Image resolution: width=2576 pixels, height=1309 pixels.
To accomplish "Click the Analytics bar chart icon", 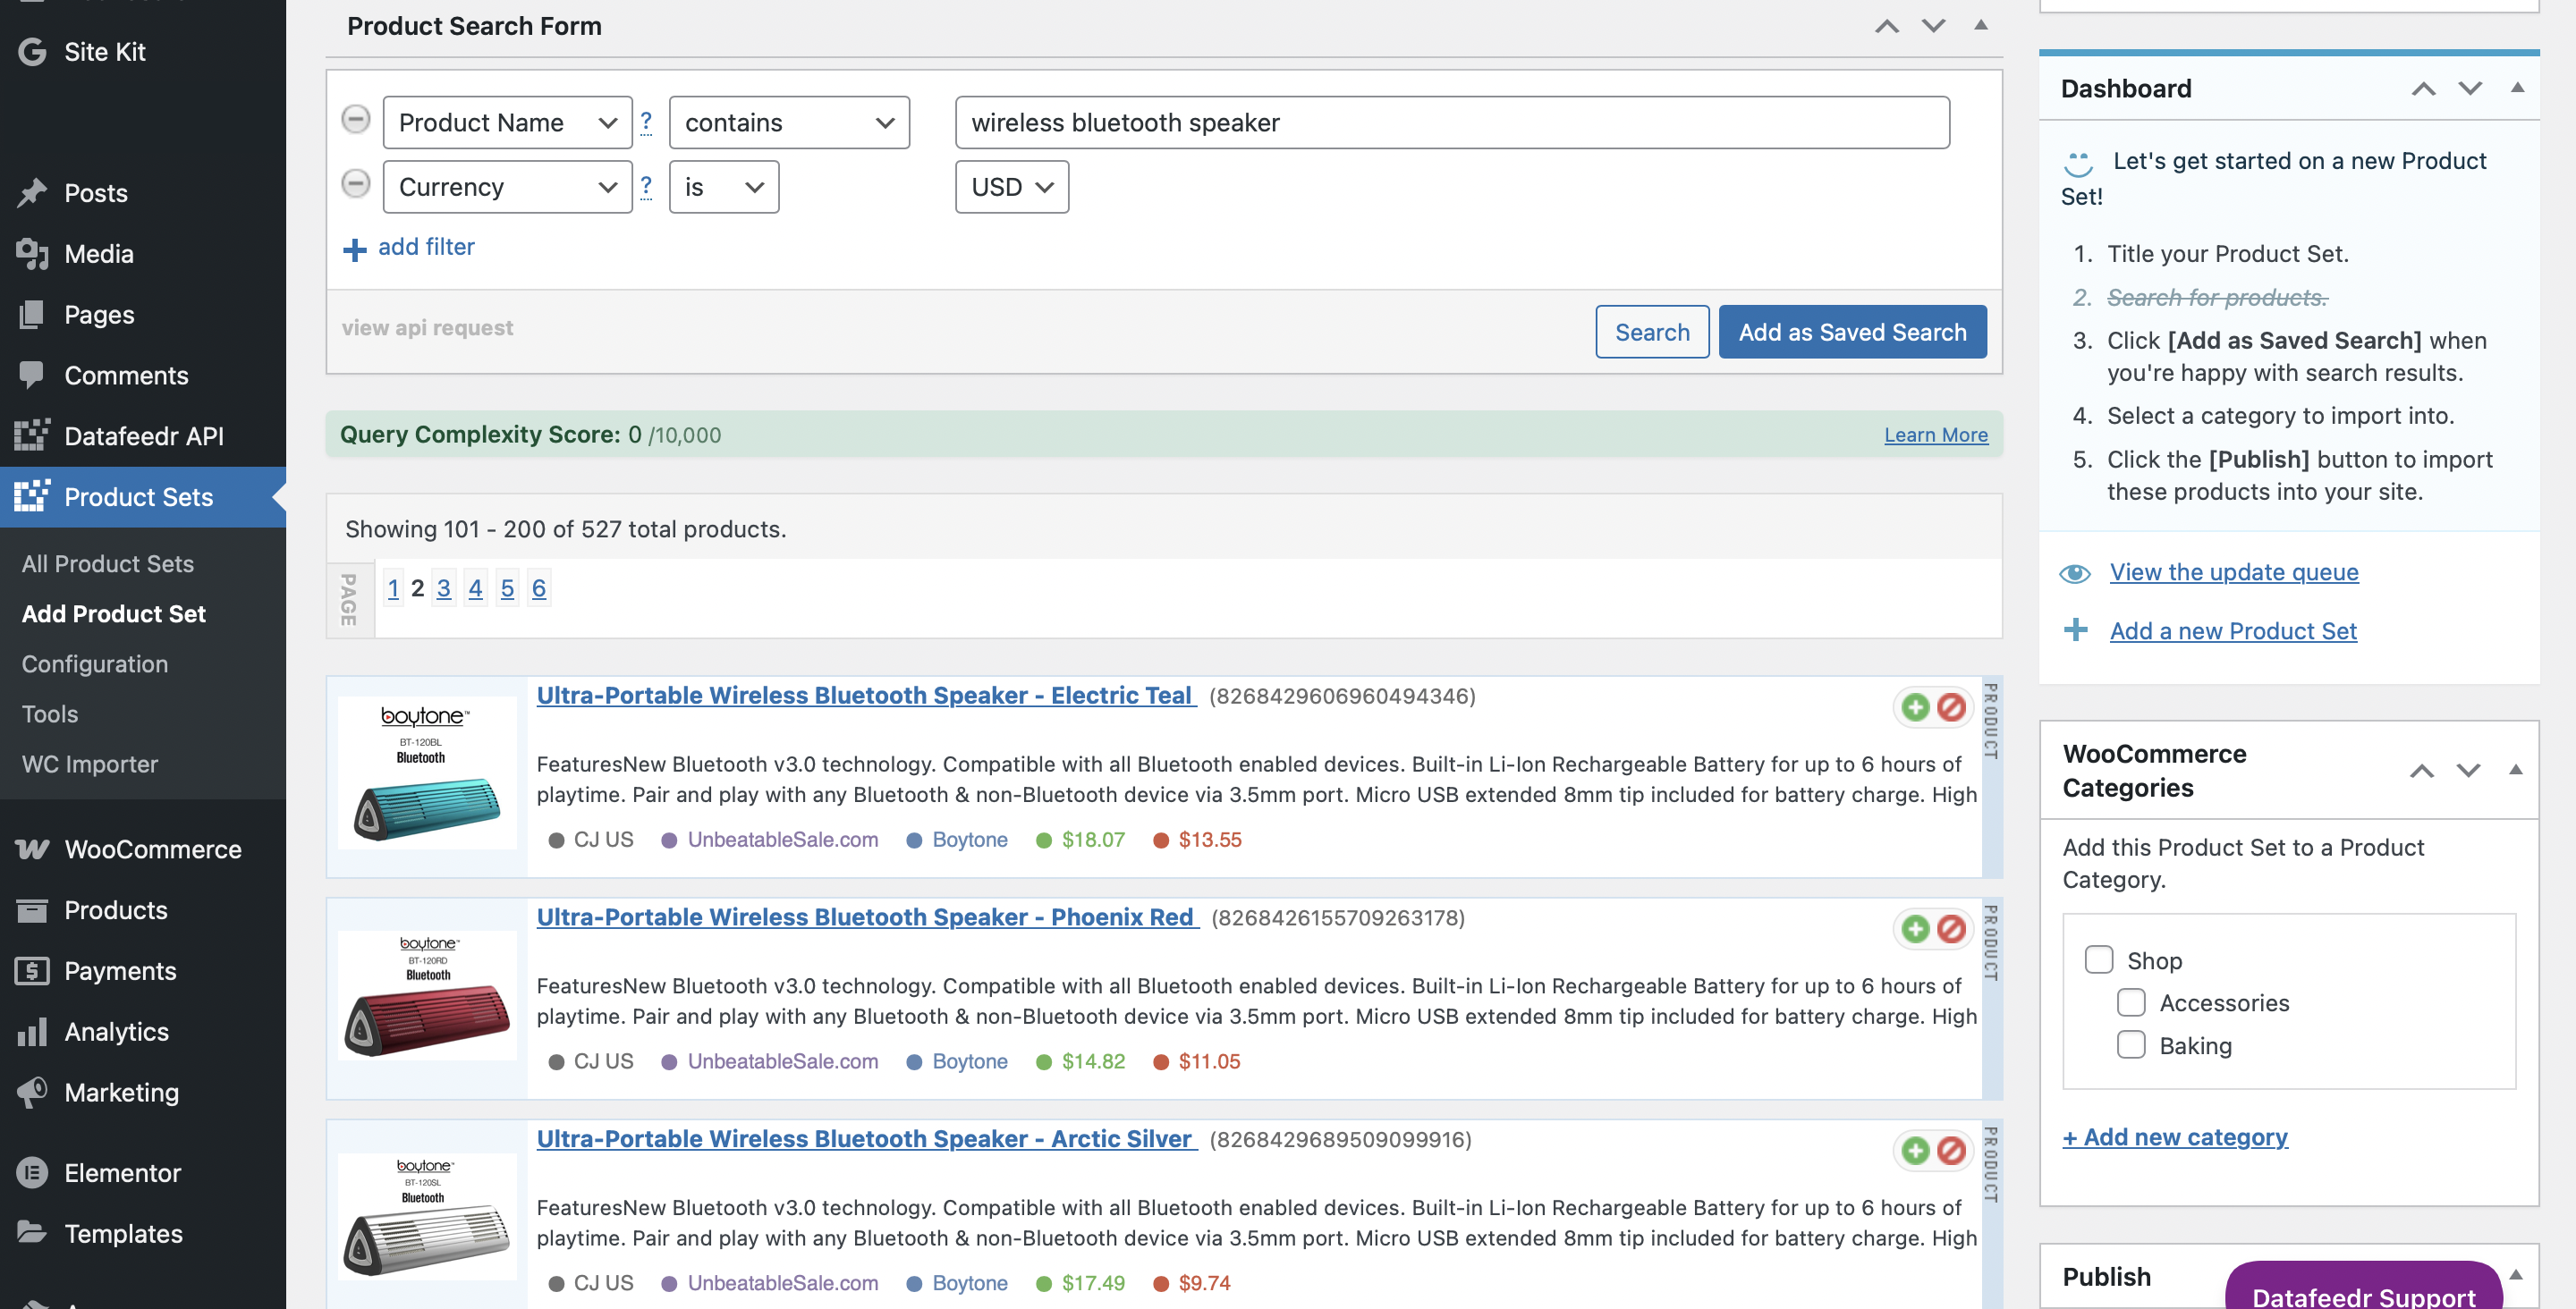I will point(32,1031).
